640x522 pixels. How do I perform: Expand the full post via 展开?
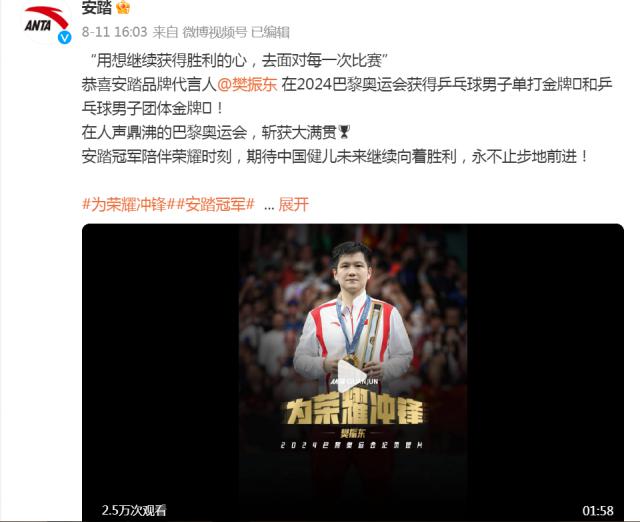pos(293,204)
